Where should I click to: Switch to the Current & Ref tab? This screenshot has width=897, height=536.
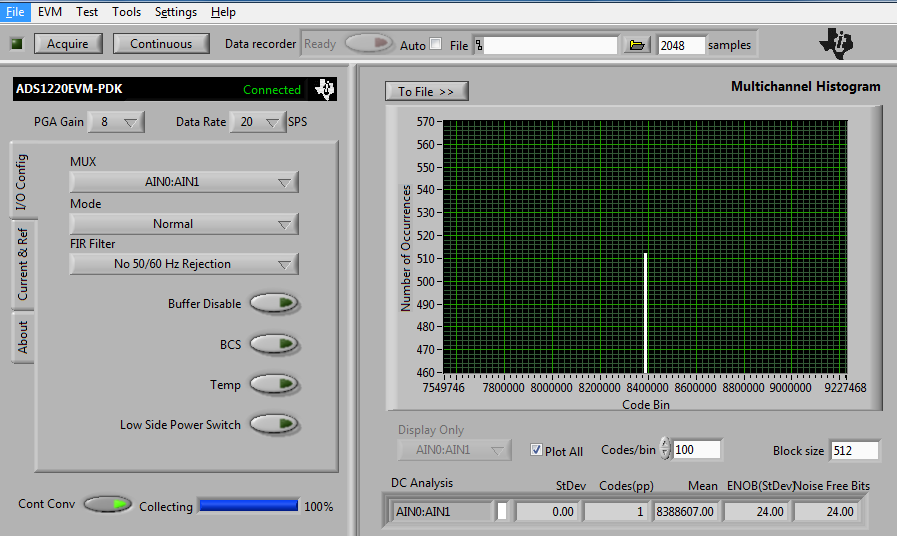22,264
